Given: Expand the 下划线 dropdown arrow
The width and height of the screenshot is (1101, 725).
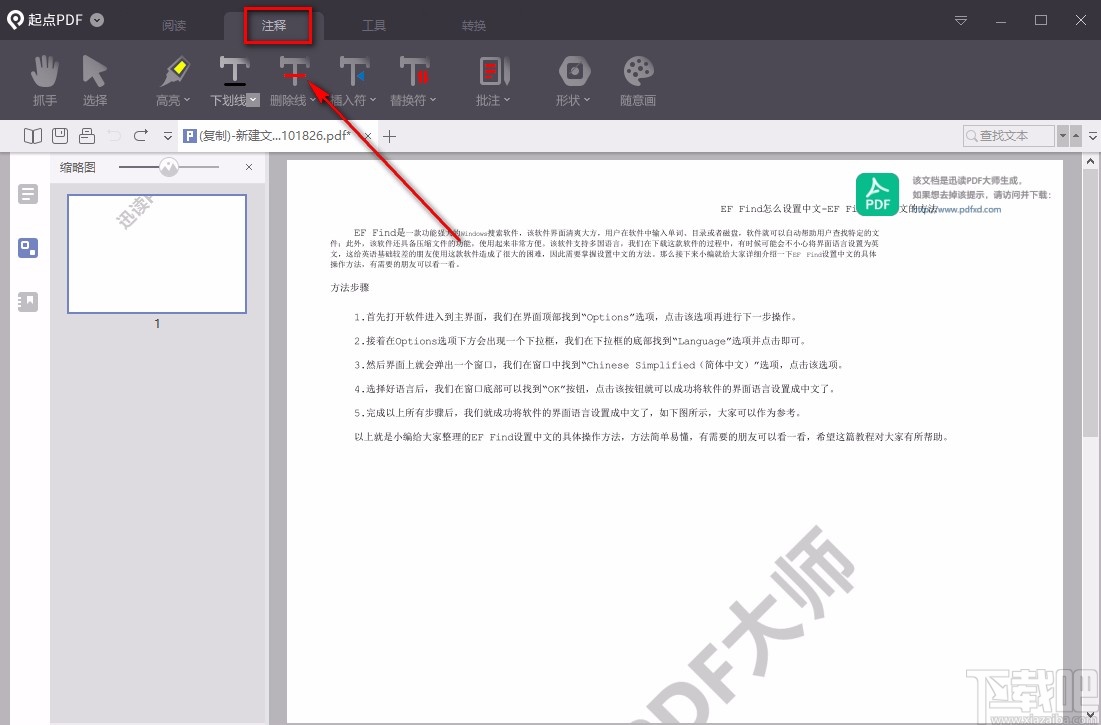Looking at the screenshot, I should (x=253, y=100).
